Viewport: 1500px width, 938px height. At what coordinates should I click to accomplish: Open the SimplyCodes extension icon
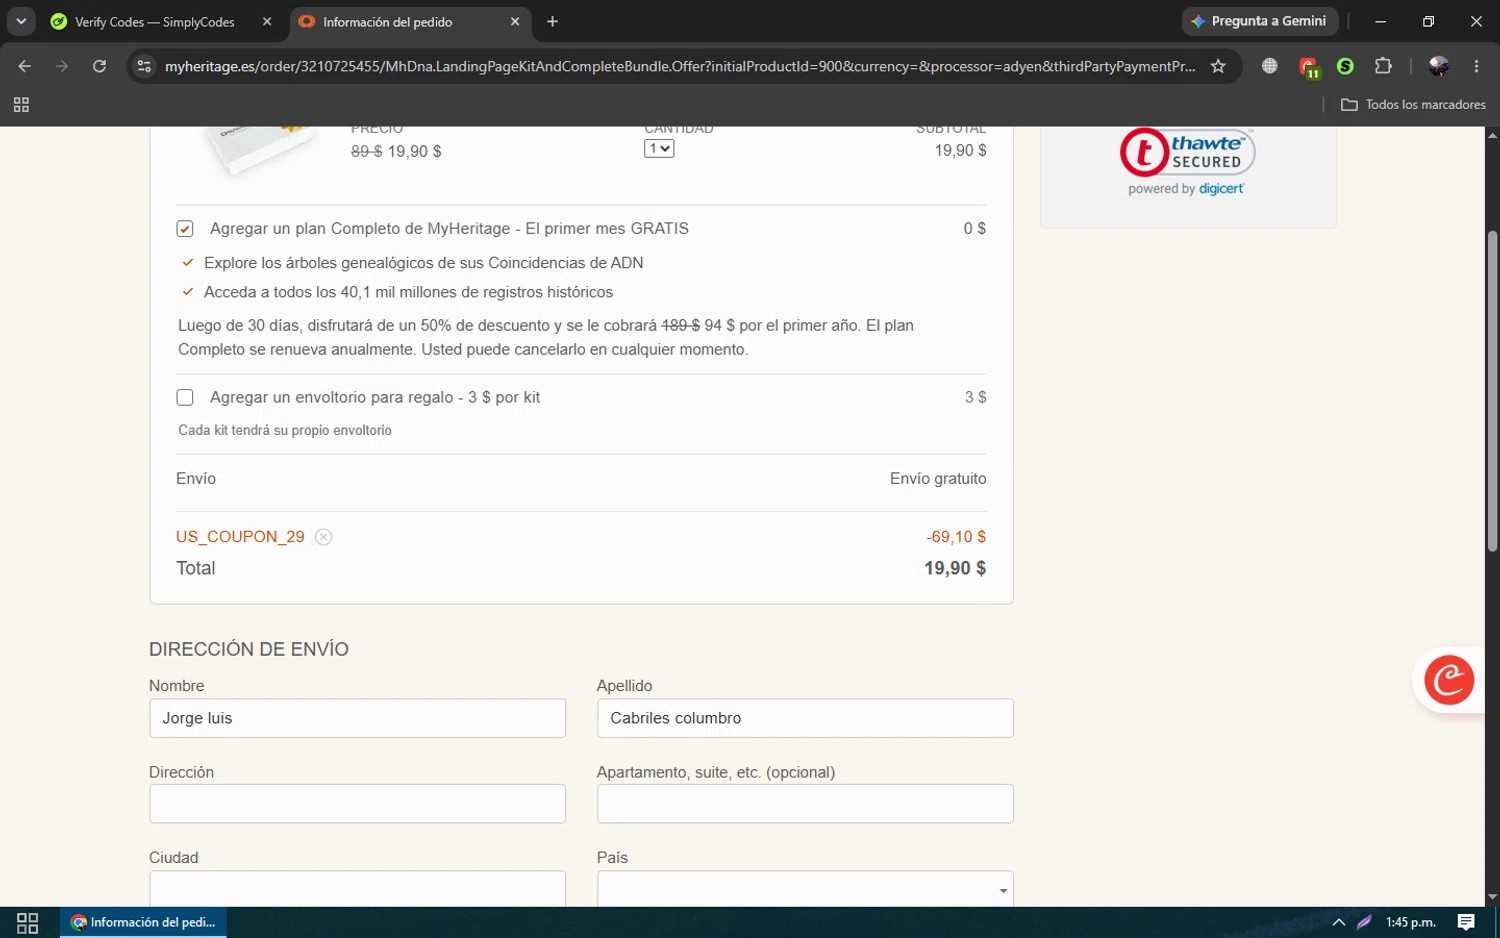coord(1345,66)
